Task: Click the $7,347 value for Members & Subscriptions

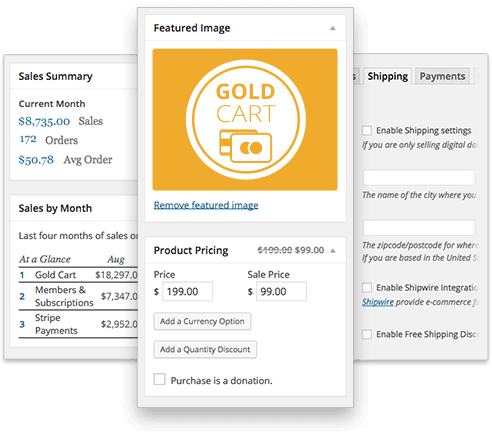Action: [119, 296]
